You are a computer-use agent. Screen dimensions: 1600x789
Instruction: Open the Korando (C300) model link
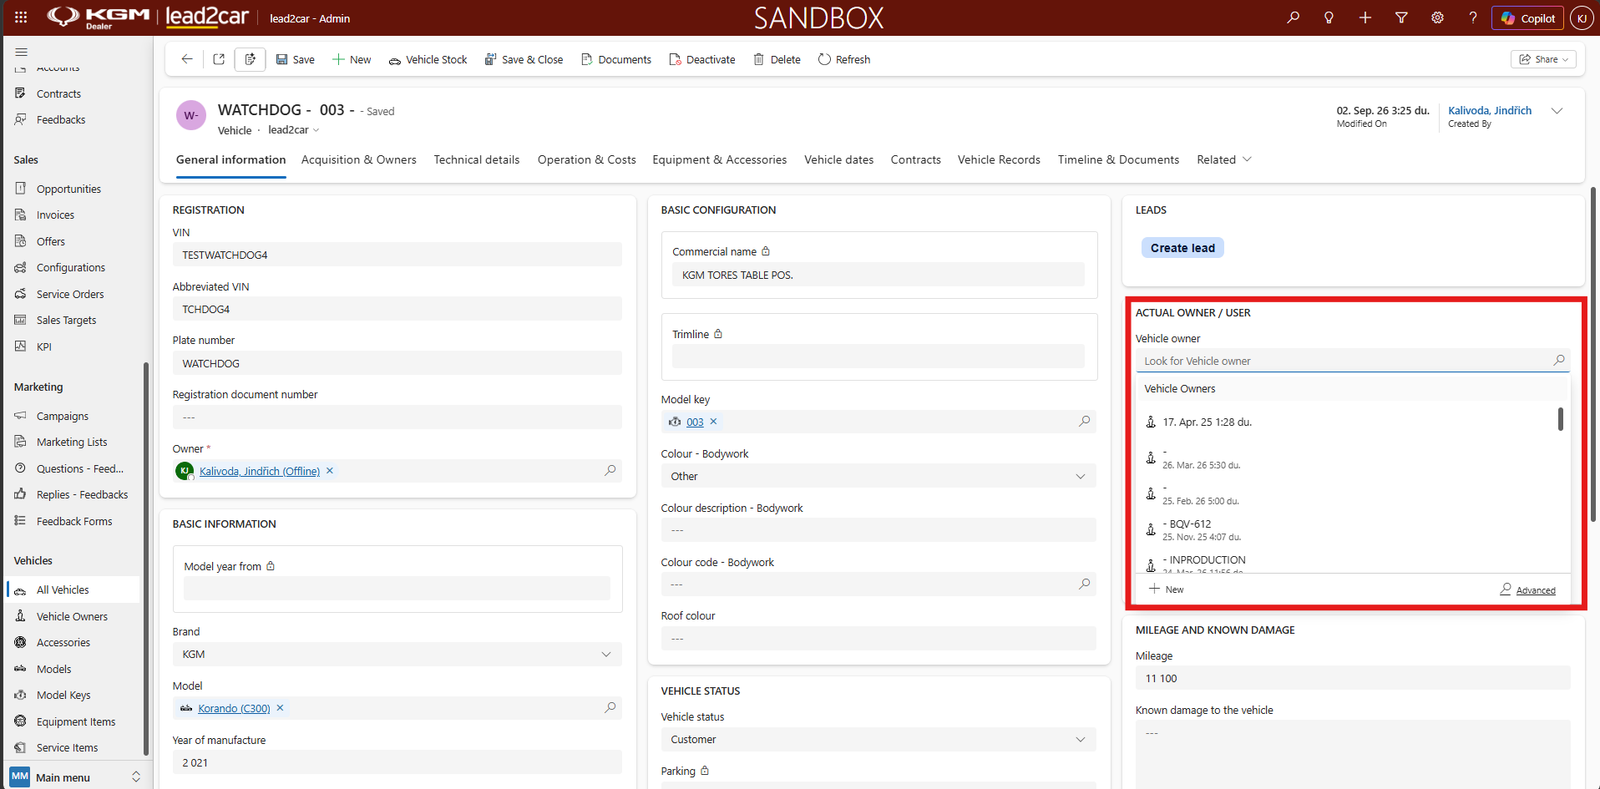[x=234, y=708]
